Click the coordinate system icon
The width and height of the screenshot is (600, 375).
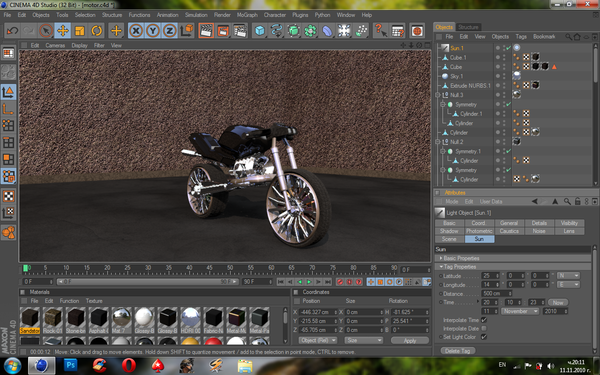187,31
